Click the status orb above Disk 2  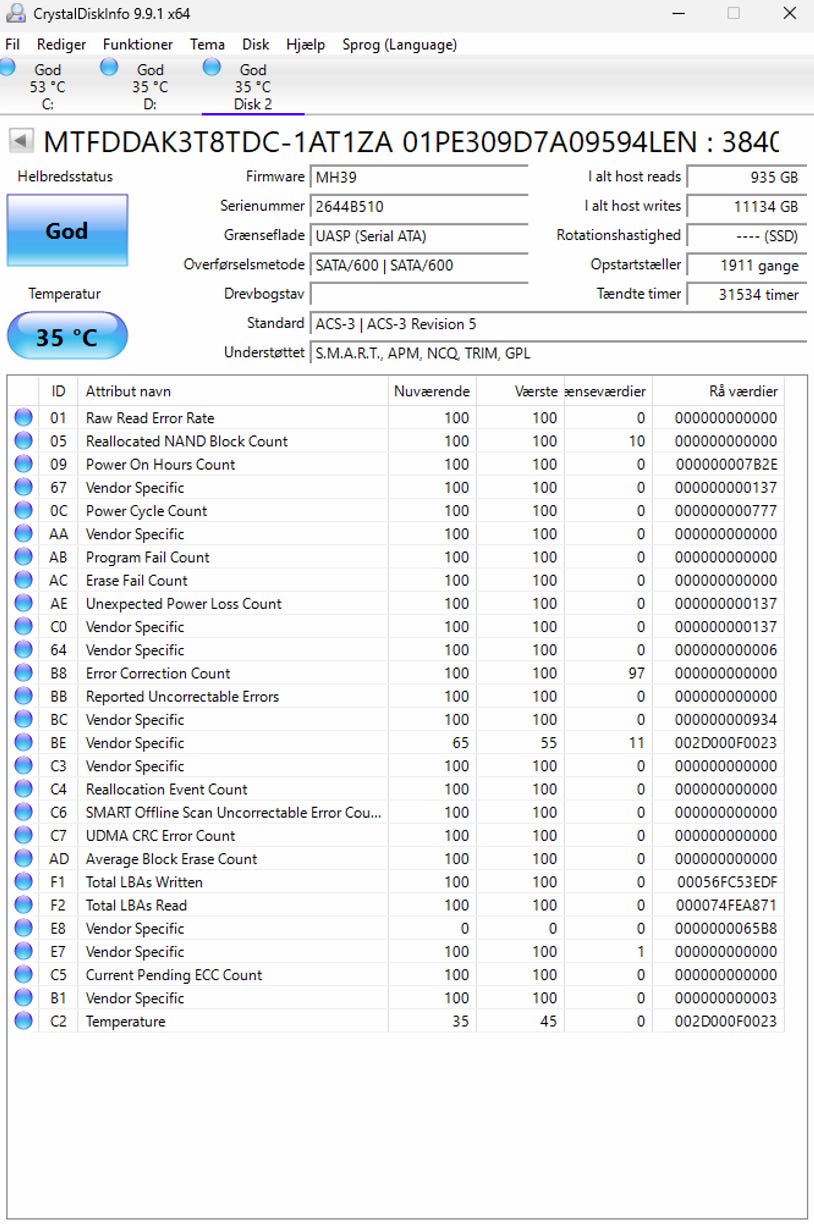tap(212, 67)
